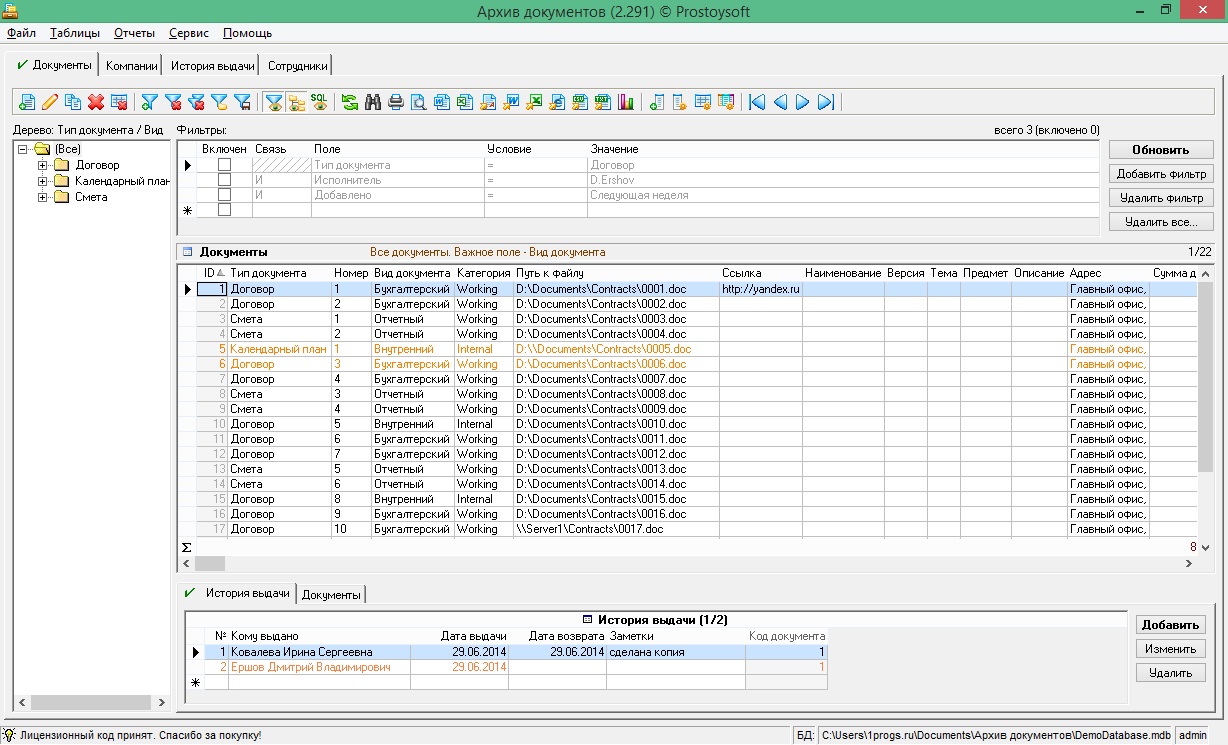Sort by the 'Тип документа' column header

(279, 273)
